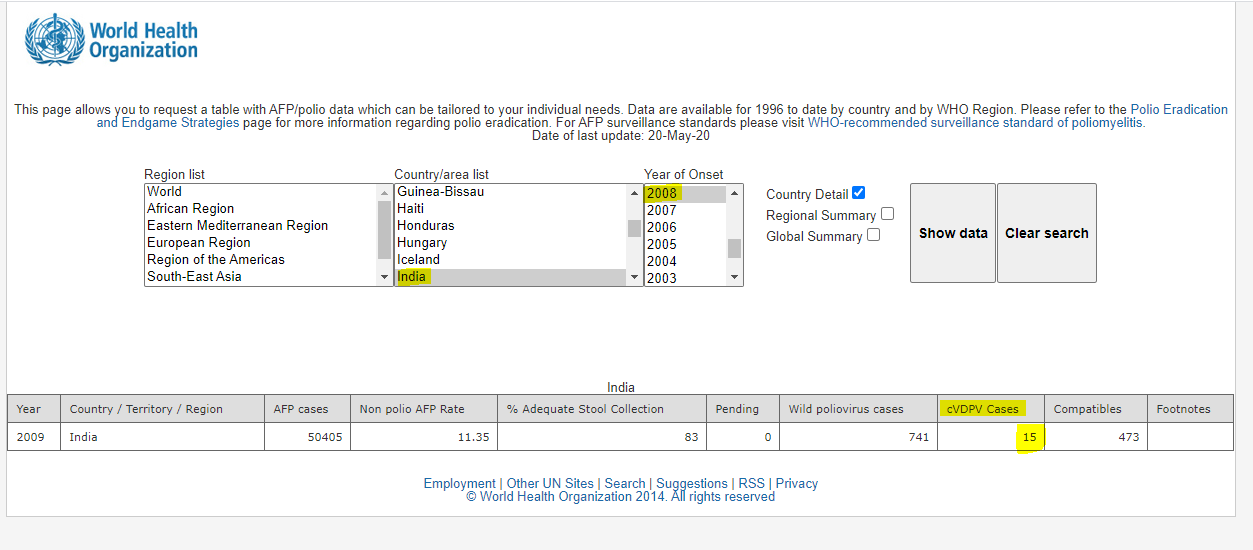Open the RSS footer link
The image size is (1253, 550).
point(751,483)
